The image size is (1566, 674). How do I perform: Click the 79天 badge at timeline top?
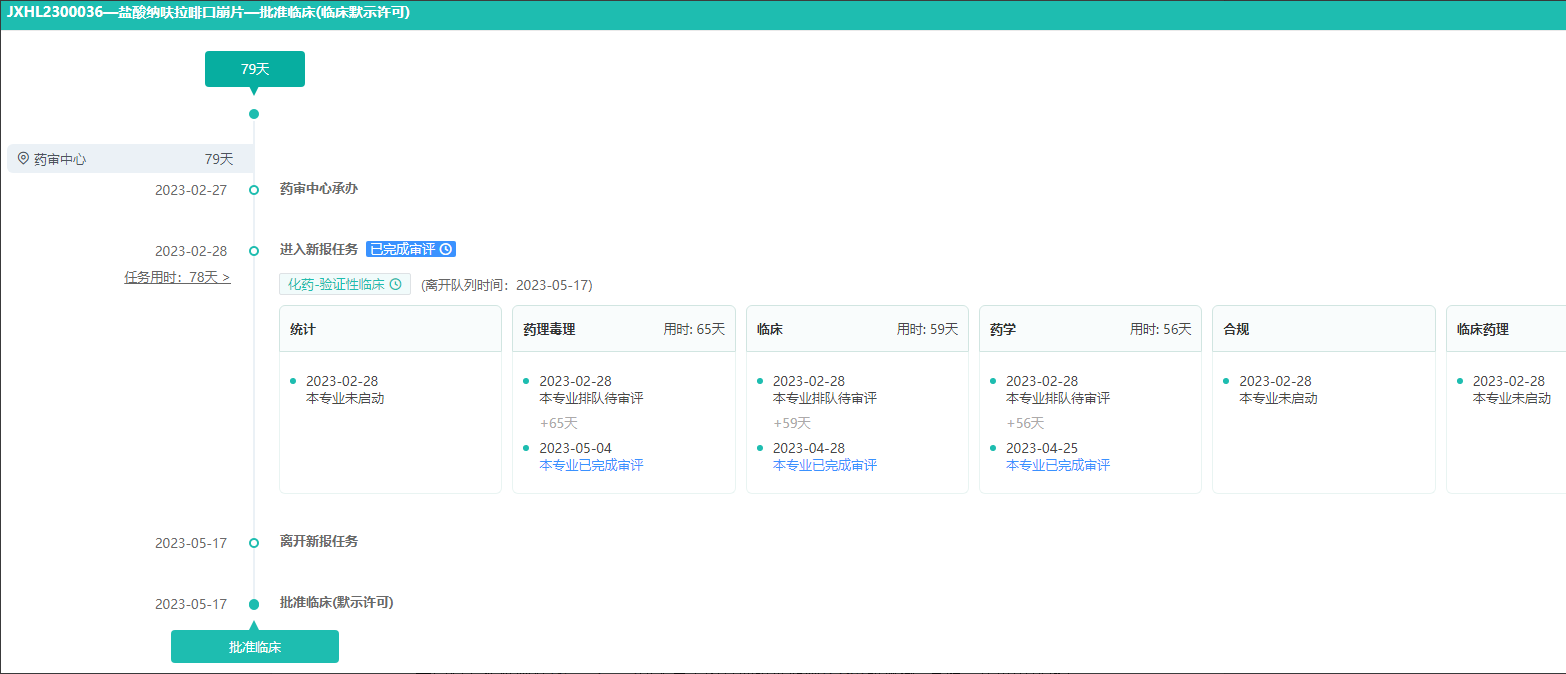click(x=255, y=69)
